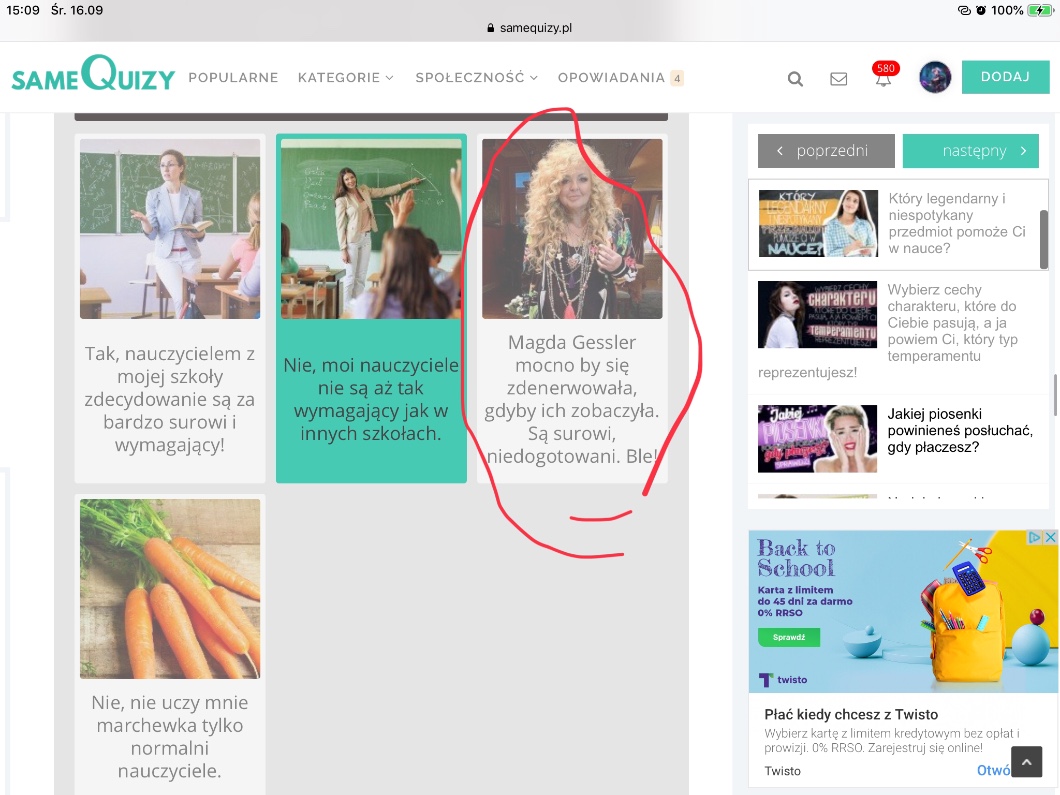
Task: Expand the Społeczność dropdown menu
Action: [476, 78]
